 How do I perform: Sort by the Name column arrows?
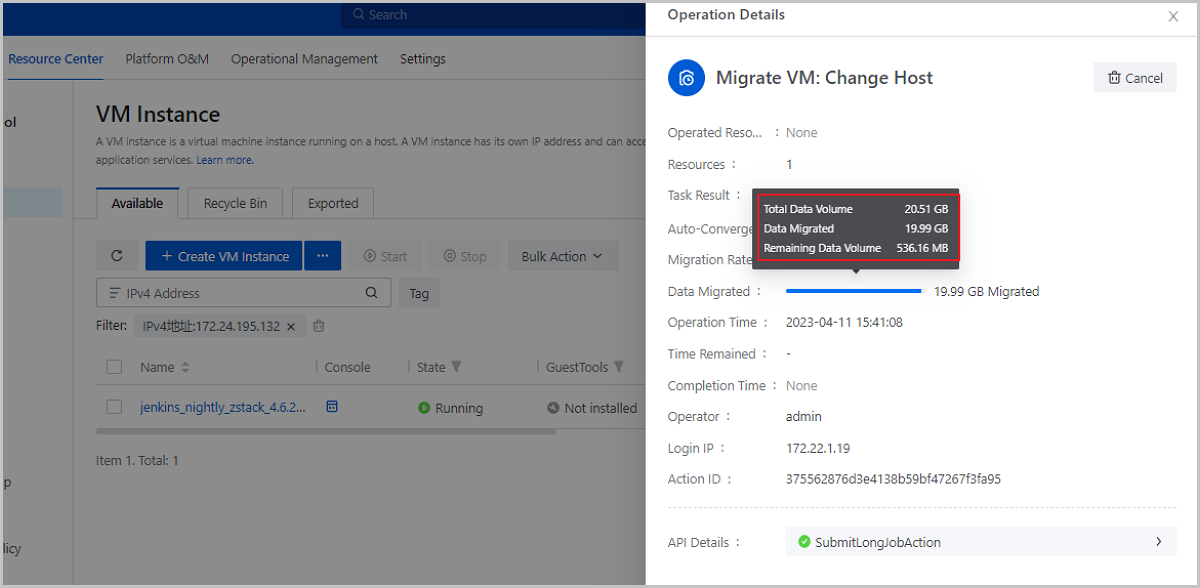[185, 368]
